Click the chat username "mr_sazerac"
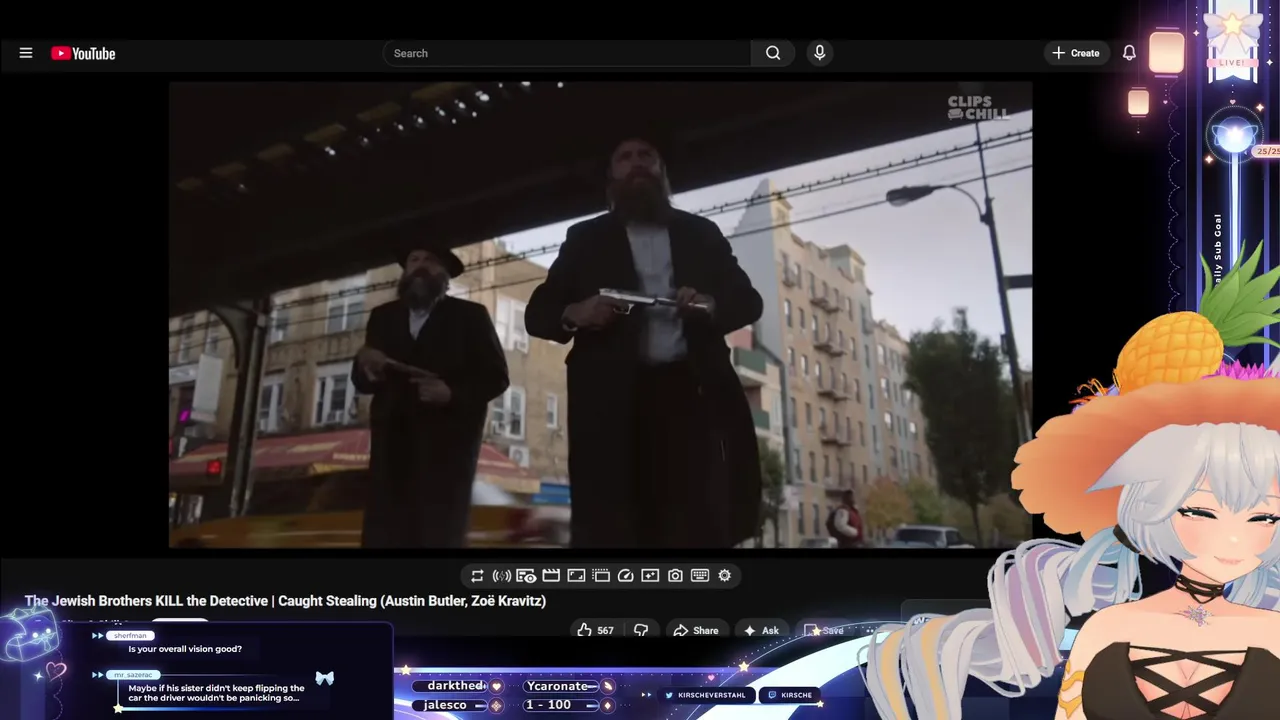 coord(132,675)
